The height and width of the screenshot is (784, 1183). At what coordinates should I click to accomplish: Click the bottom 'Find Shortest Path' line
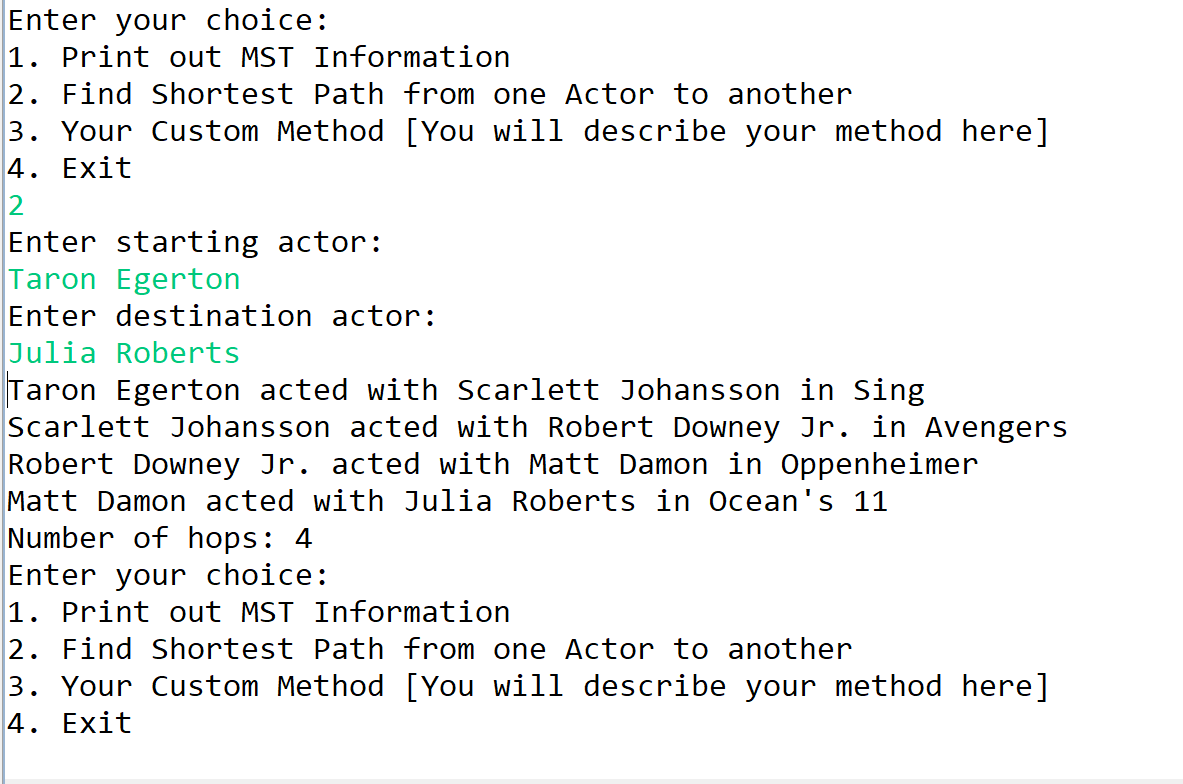(430, 649)
